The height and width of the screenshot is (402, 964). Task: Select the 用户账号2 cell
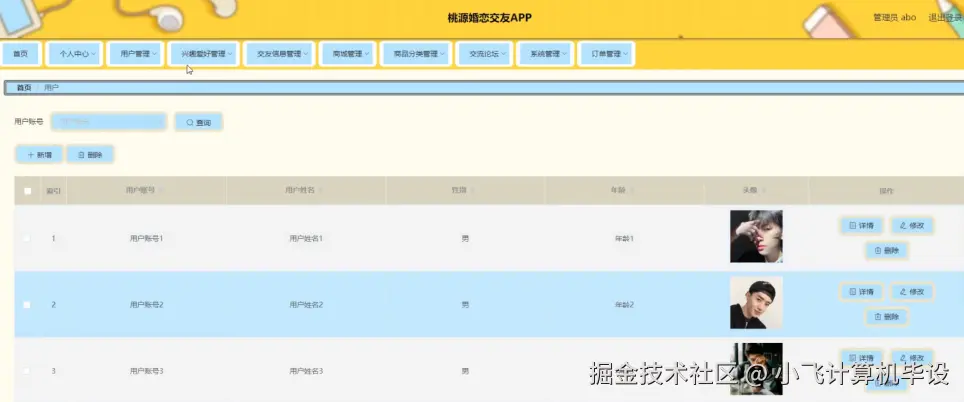(146, 305)
